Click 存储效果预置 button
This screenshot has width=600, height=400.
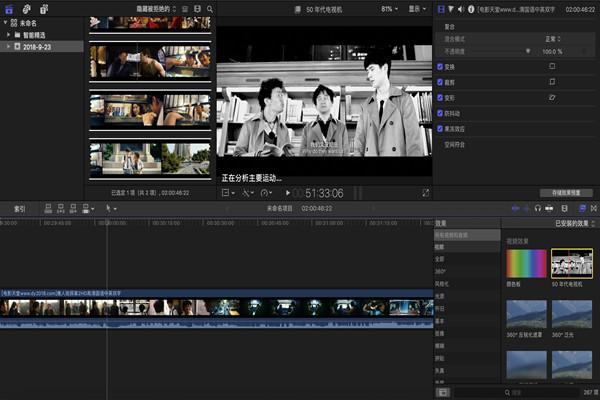pyautogui.click(x=566, y=193)
